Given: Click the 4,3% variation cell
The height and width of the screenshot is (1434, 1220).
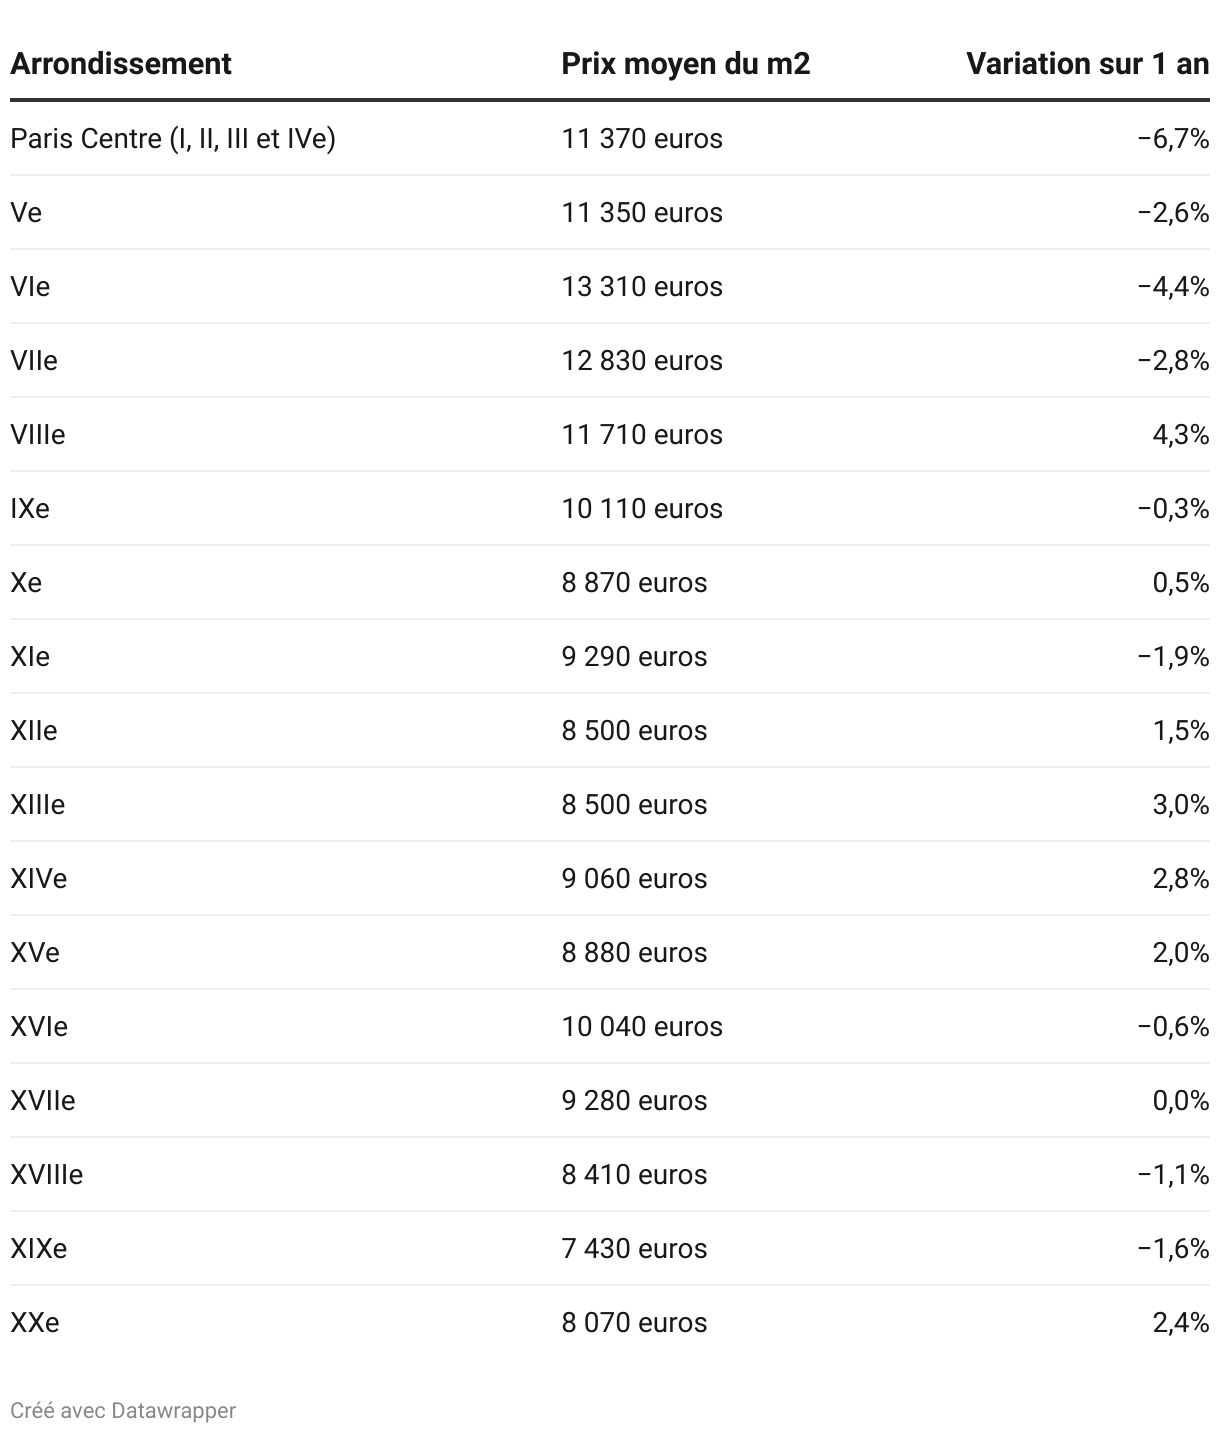Looking at the screenshot, I should pyautogui.click(x=1181, y=434).
